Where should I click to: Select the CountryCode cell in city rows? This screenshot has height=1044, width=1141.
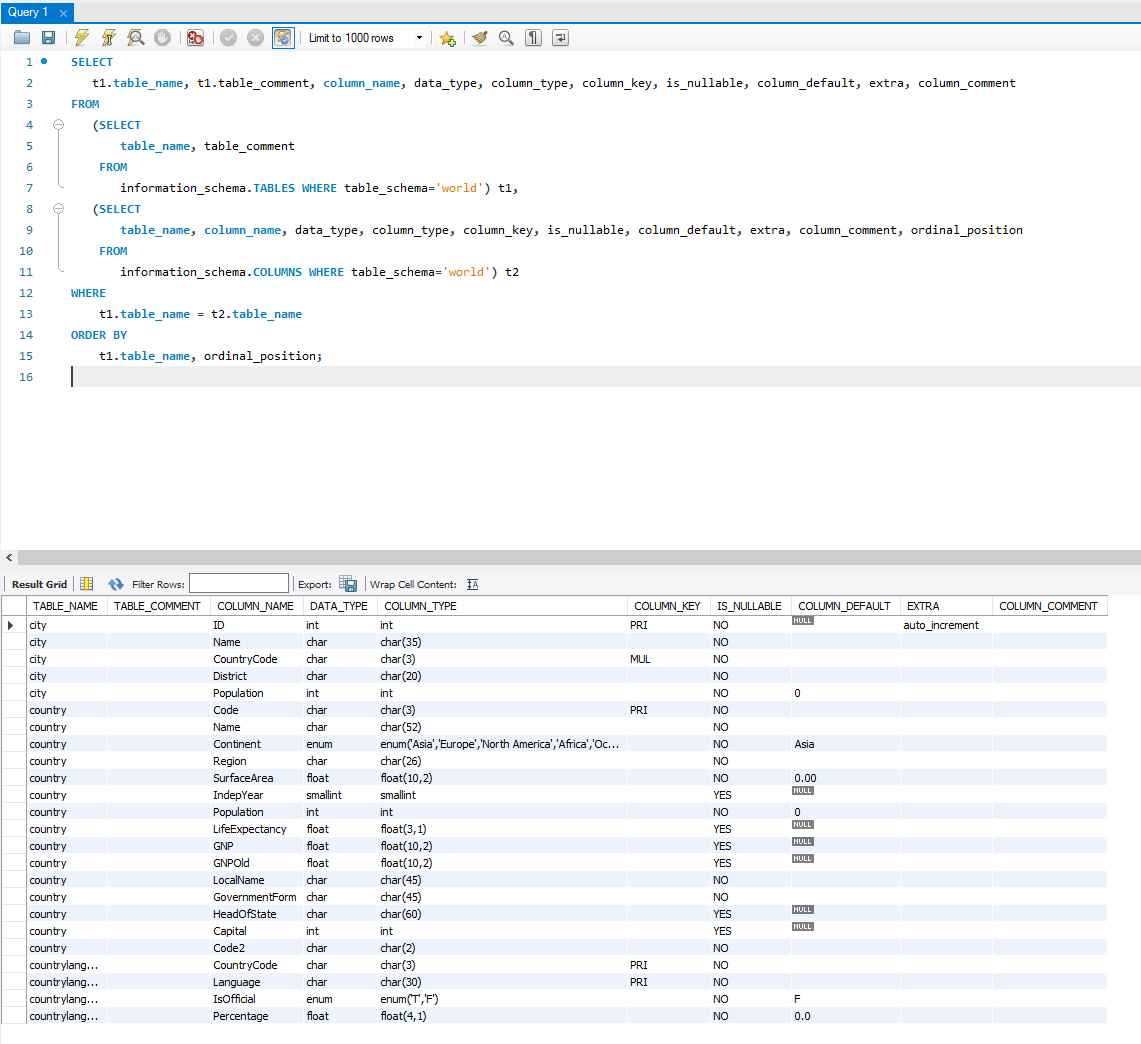pos(256,659)
